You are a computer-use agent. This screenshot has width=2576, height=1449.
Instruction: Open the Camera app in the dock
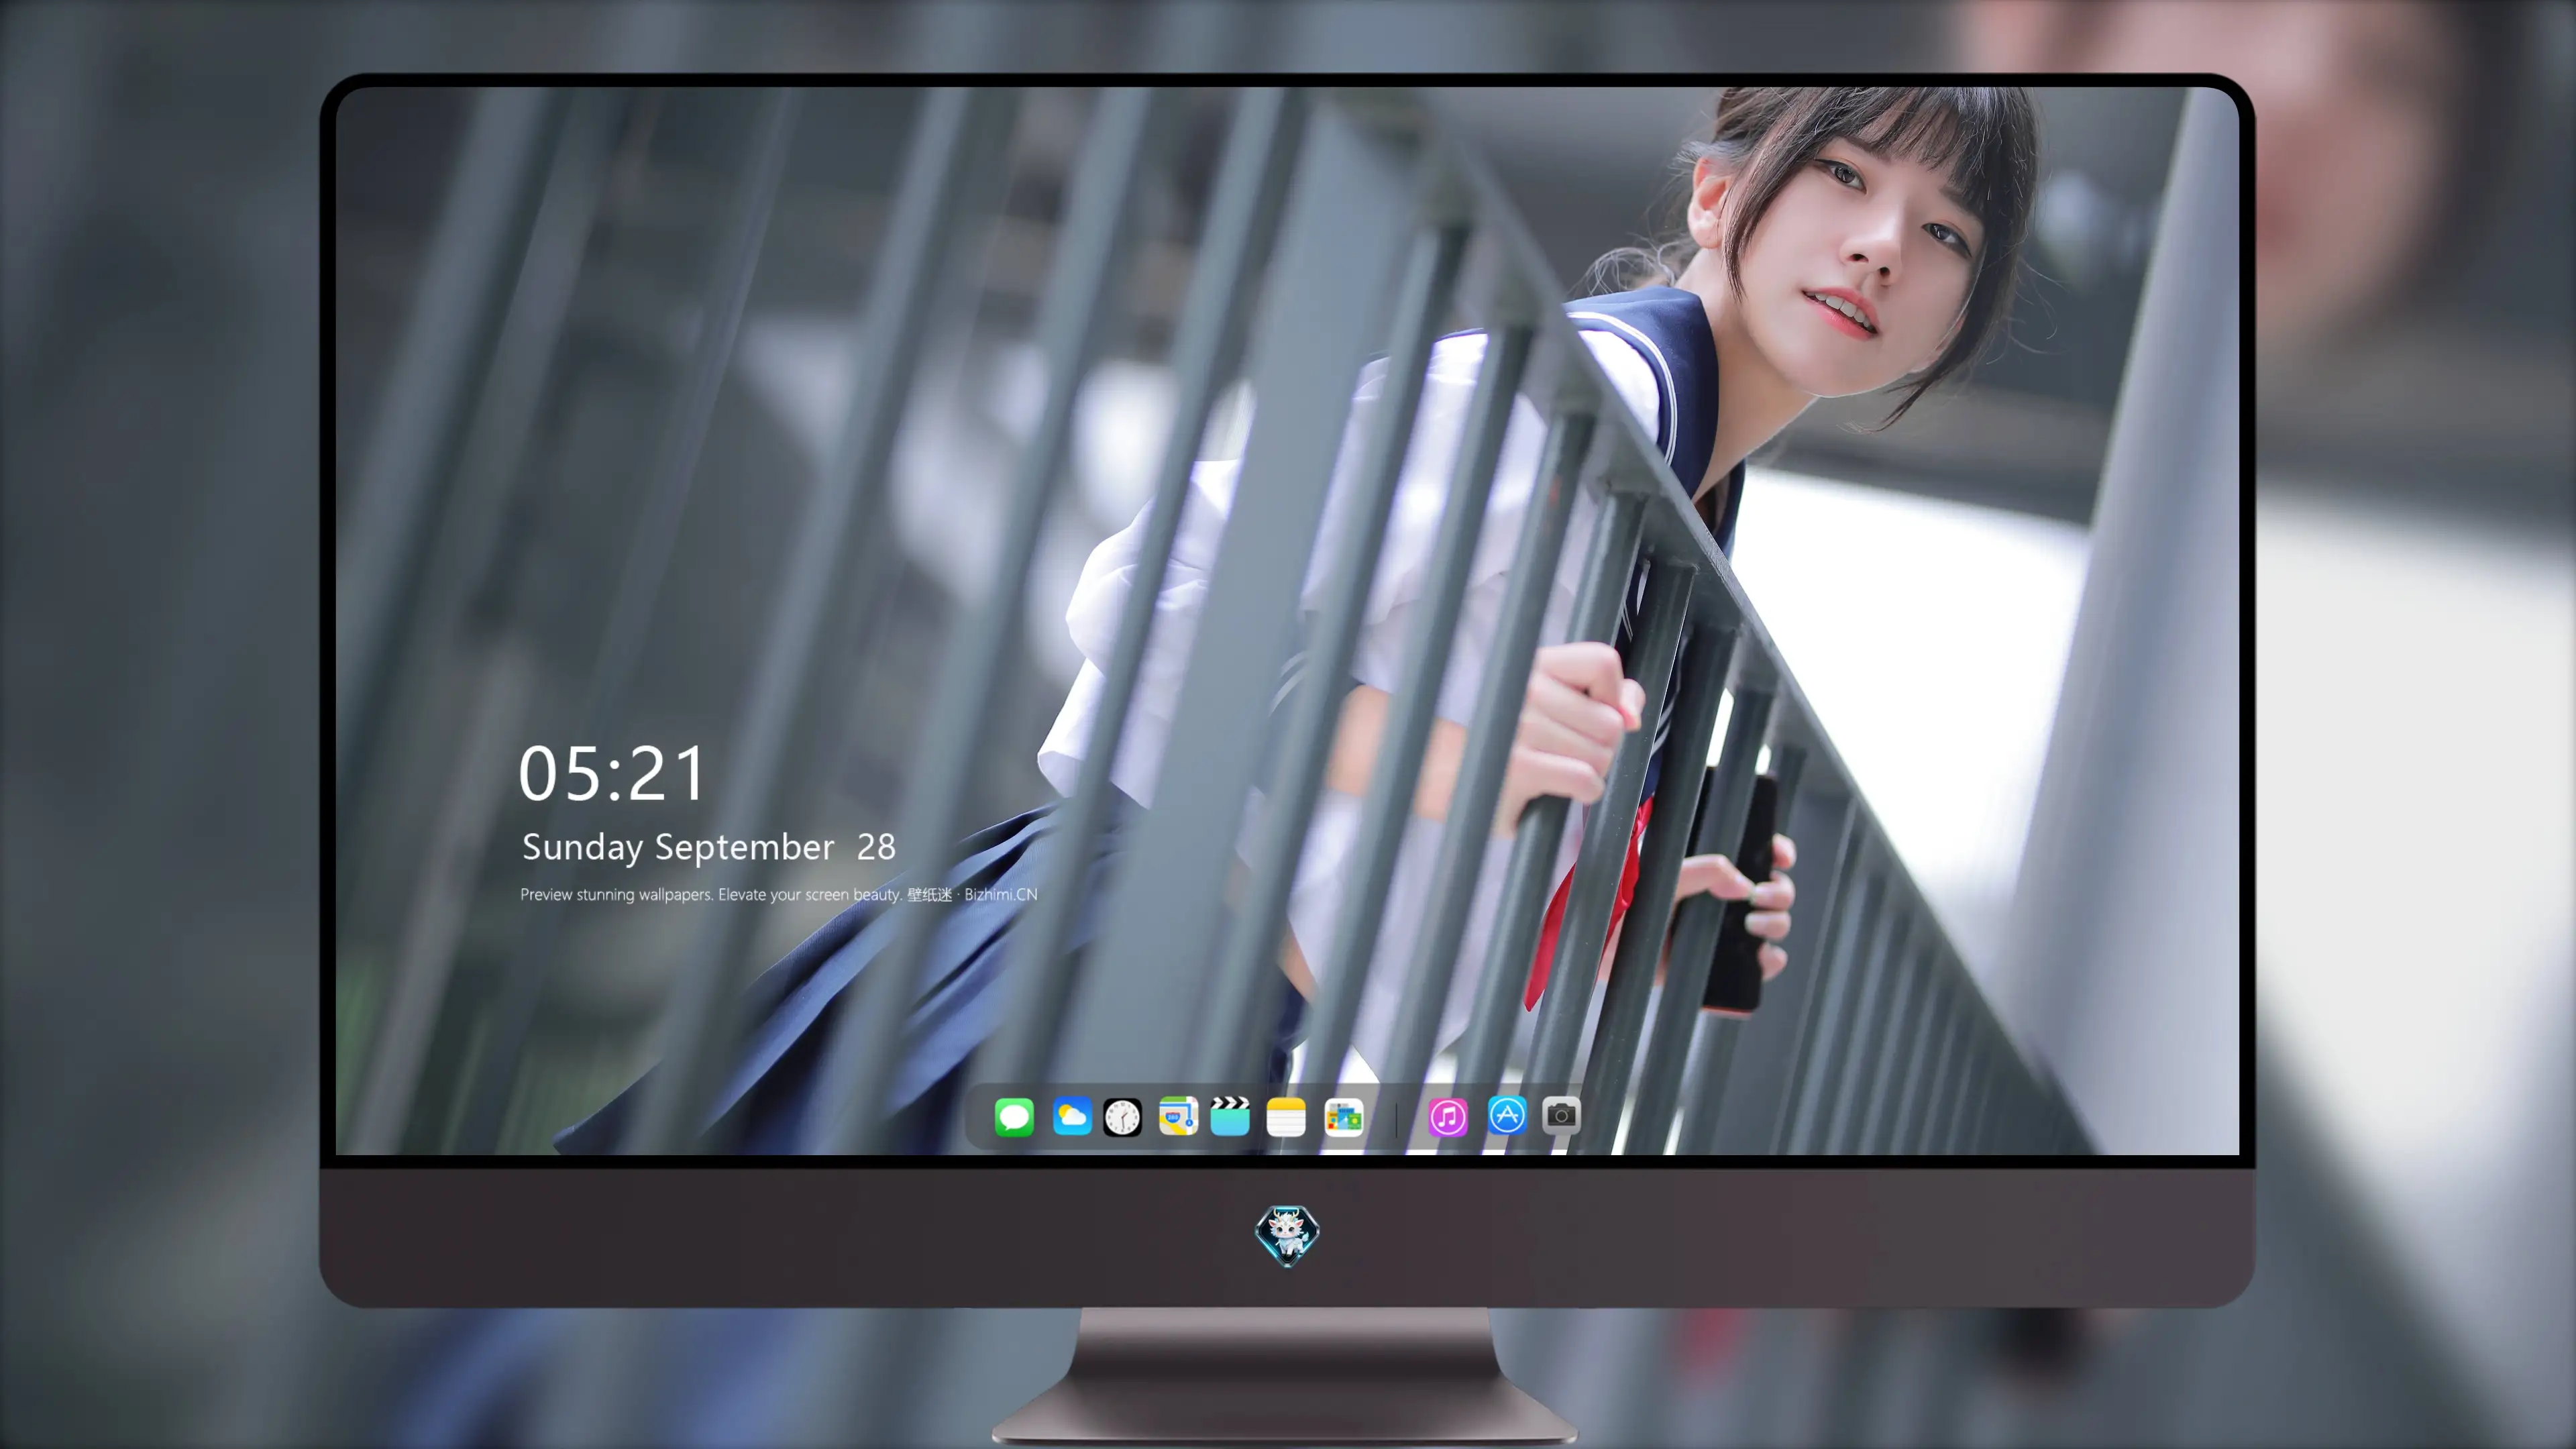click(1561, 1115)
